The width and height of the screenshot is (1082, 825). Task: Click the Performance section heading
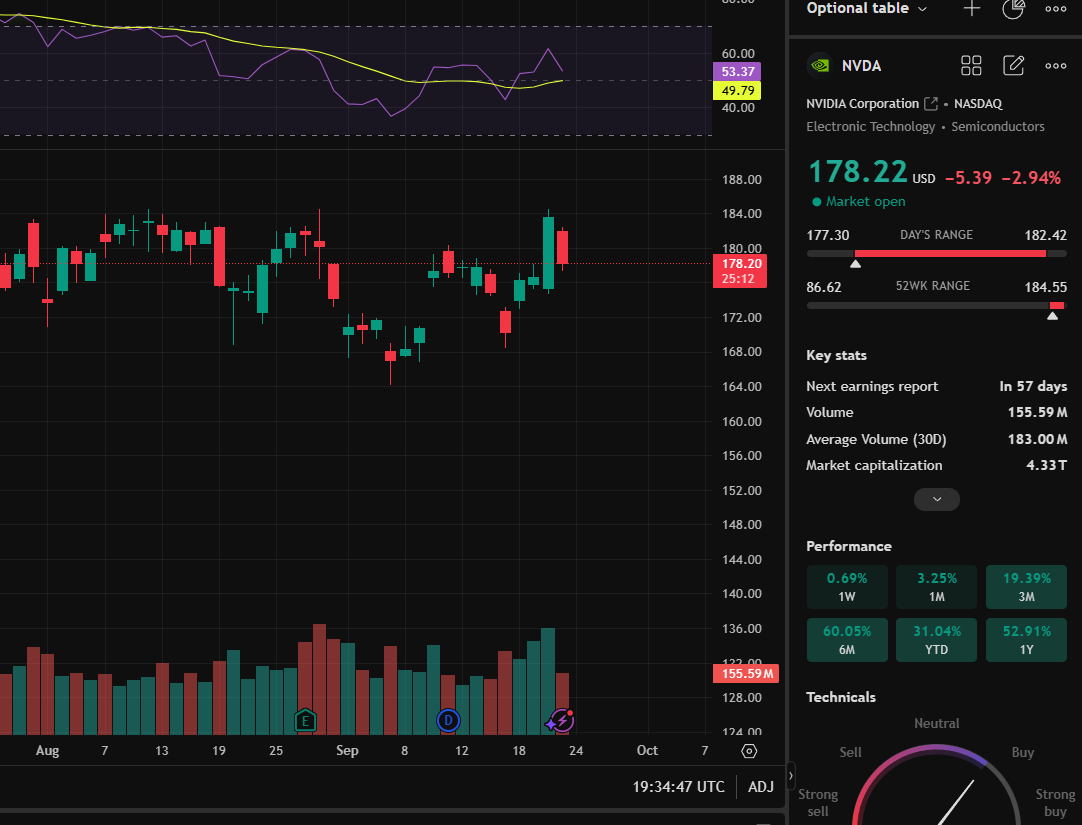tap(849, 546)
